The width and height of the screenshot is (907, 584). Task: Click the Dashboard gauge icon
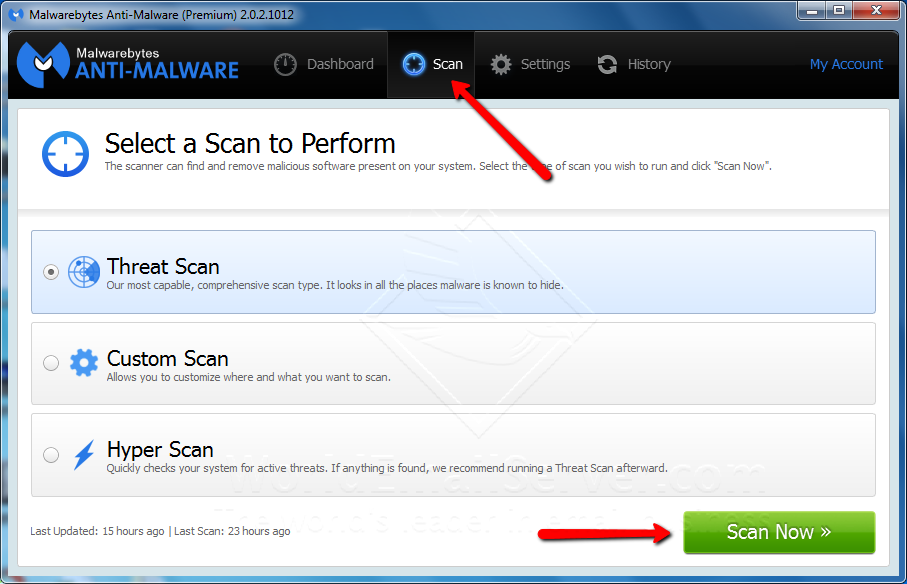[285, 64]
